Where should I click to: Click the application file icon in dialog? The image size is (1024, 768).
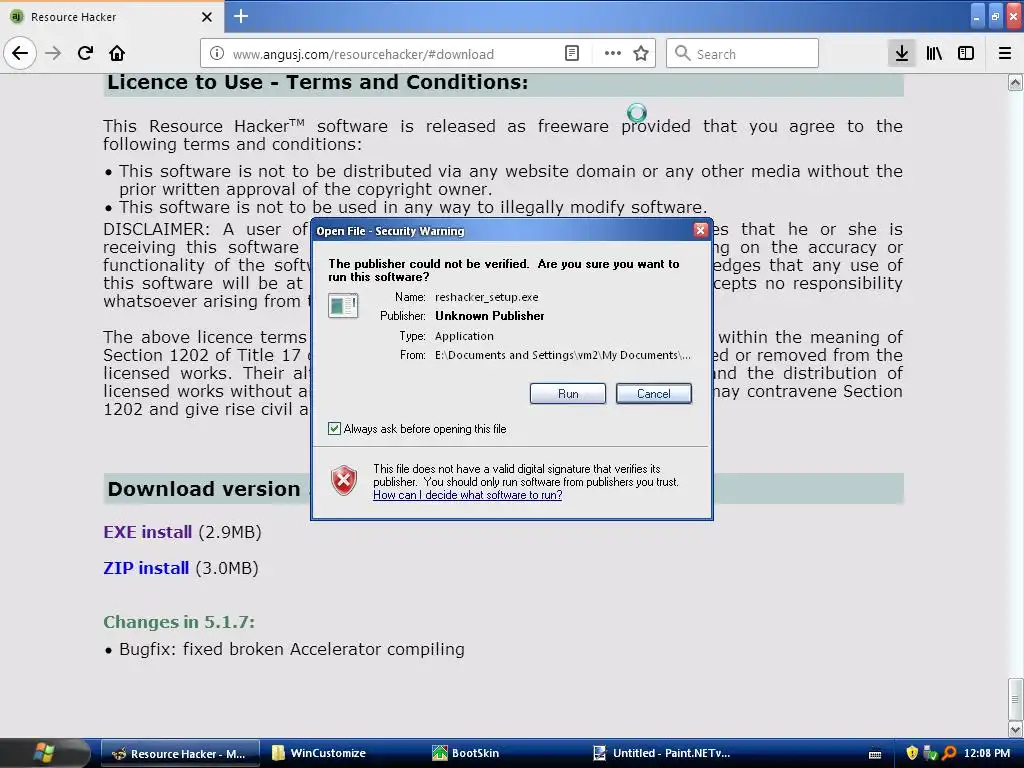coord(343,305)
